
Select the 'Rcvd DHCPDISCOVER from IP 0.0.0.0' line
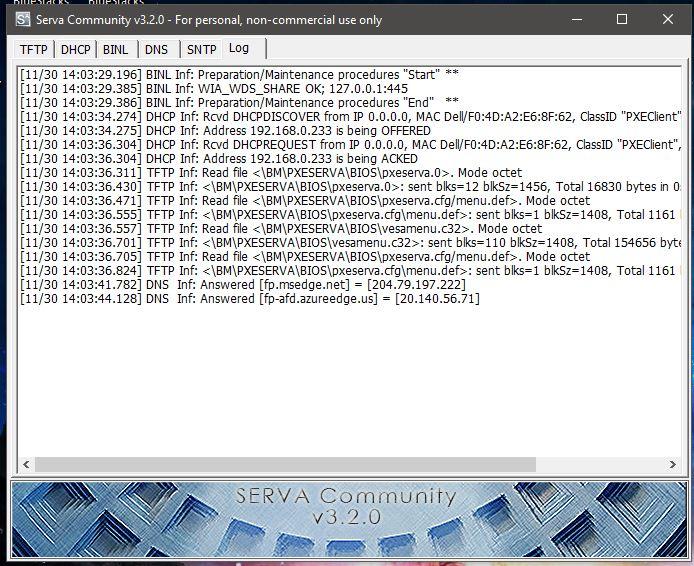pyautogui.click(x=351, y=116)
